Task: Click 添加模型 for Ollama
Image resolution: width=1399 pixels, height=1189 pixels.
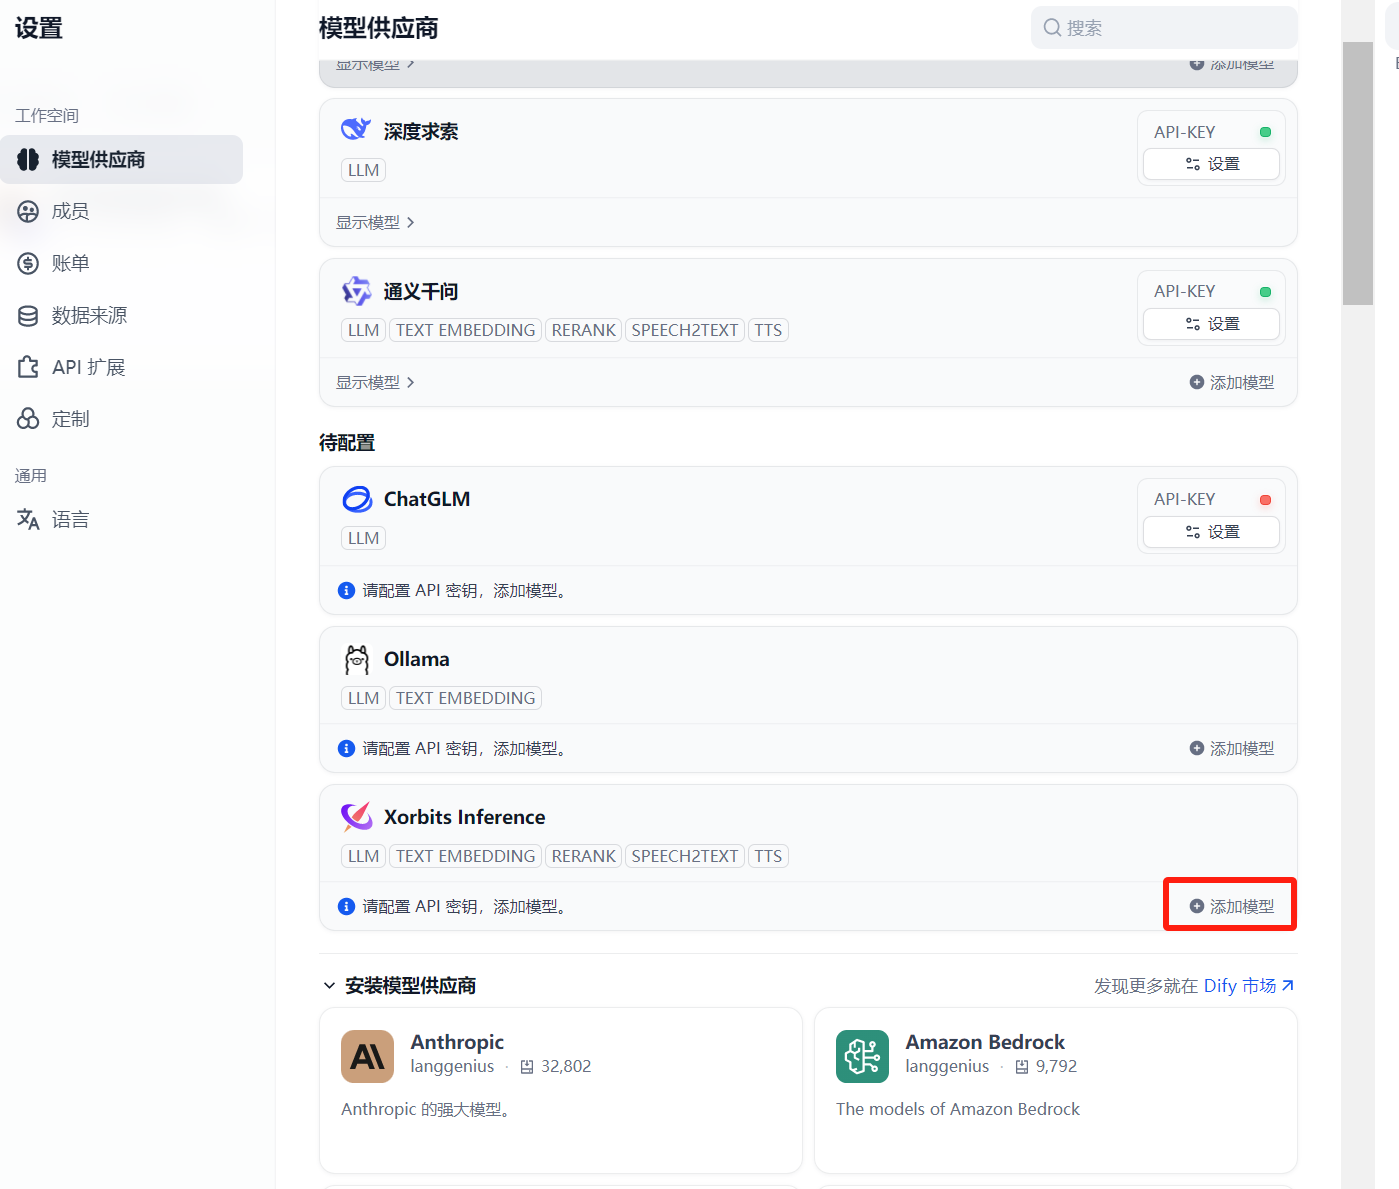Action: click(1232, 748)
